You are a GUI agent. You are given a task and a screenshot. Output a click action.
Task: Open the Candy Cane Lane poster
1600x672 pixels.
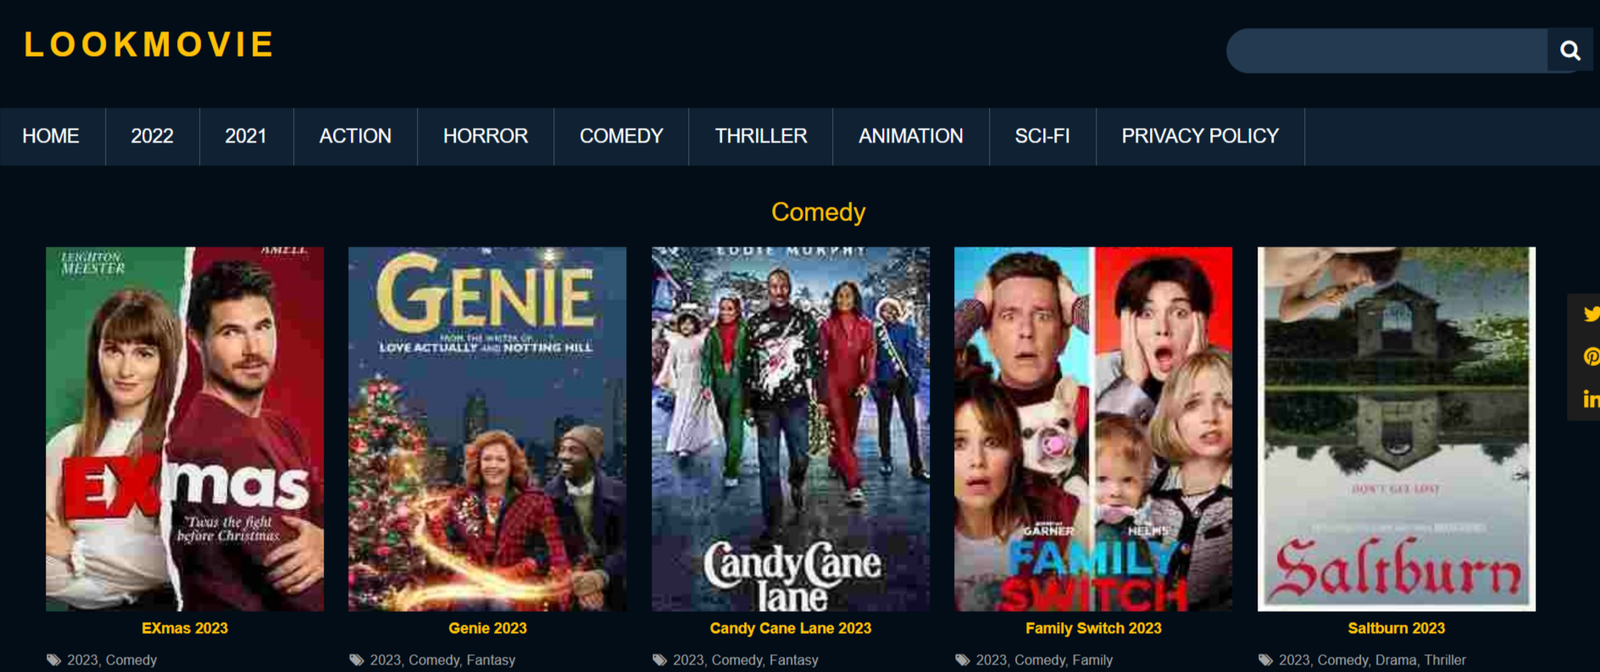click(x=790, y=429)
